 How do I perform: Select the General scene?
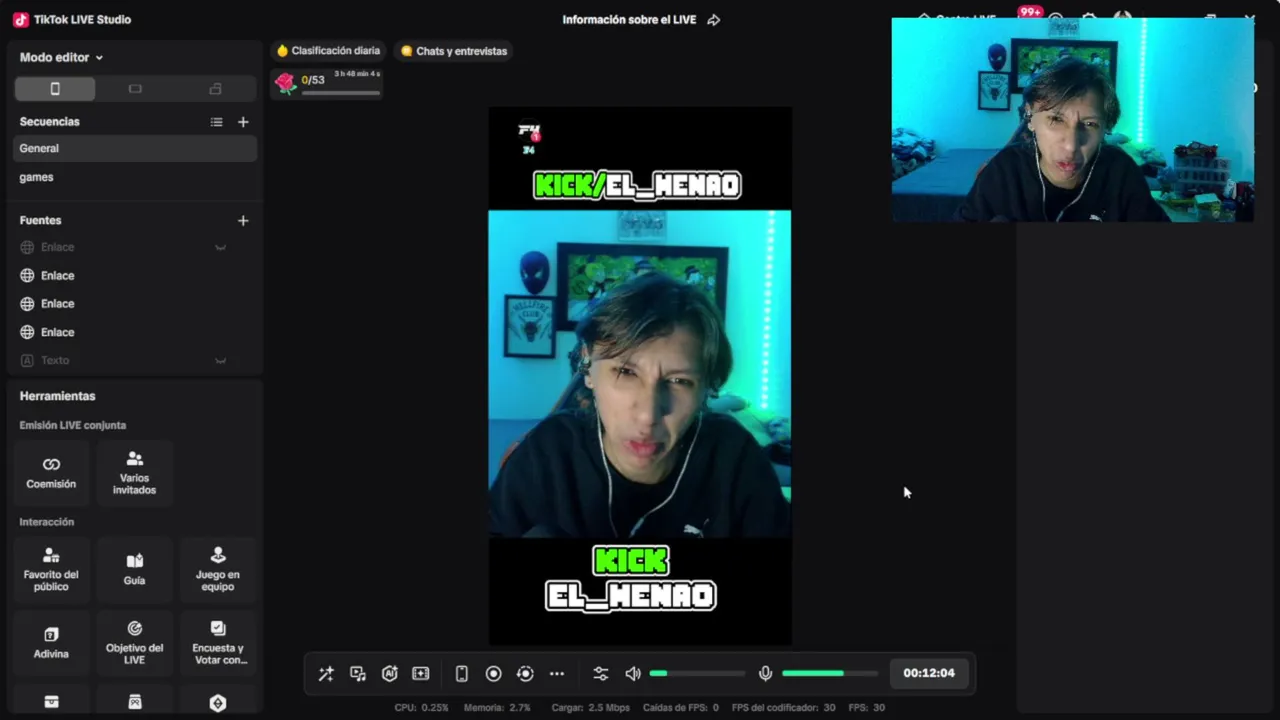(x=135, y=148)
